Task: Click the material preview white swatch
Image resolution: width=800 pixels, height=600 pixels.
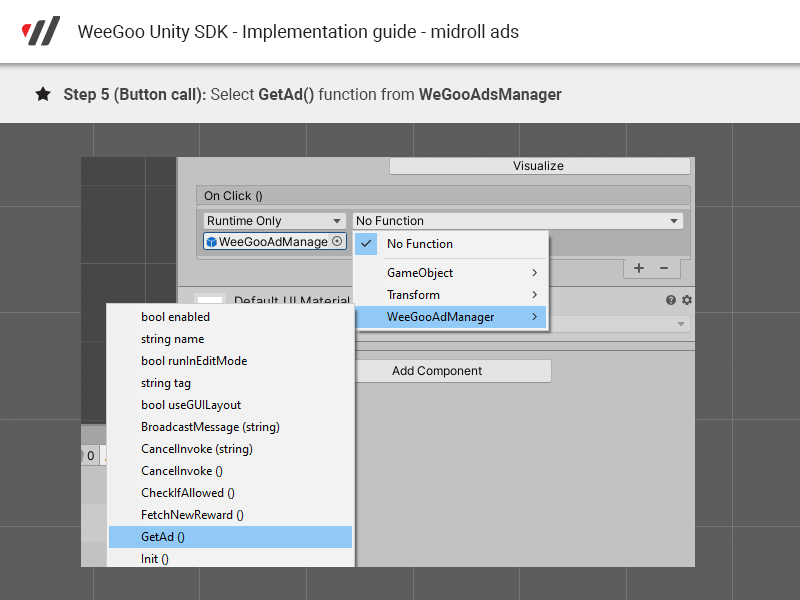Action: [210, 299]
